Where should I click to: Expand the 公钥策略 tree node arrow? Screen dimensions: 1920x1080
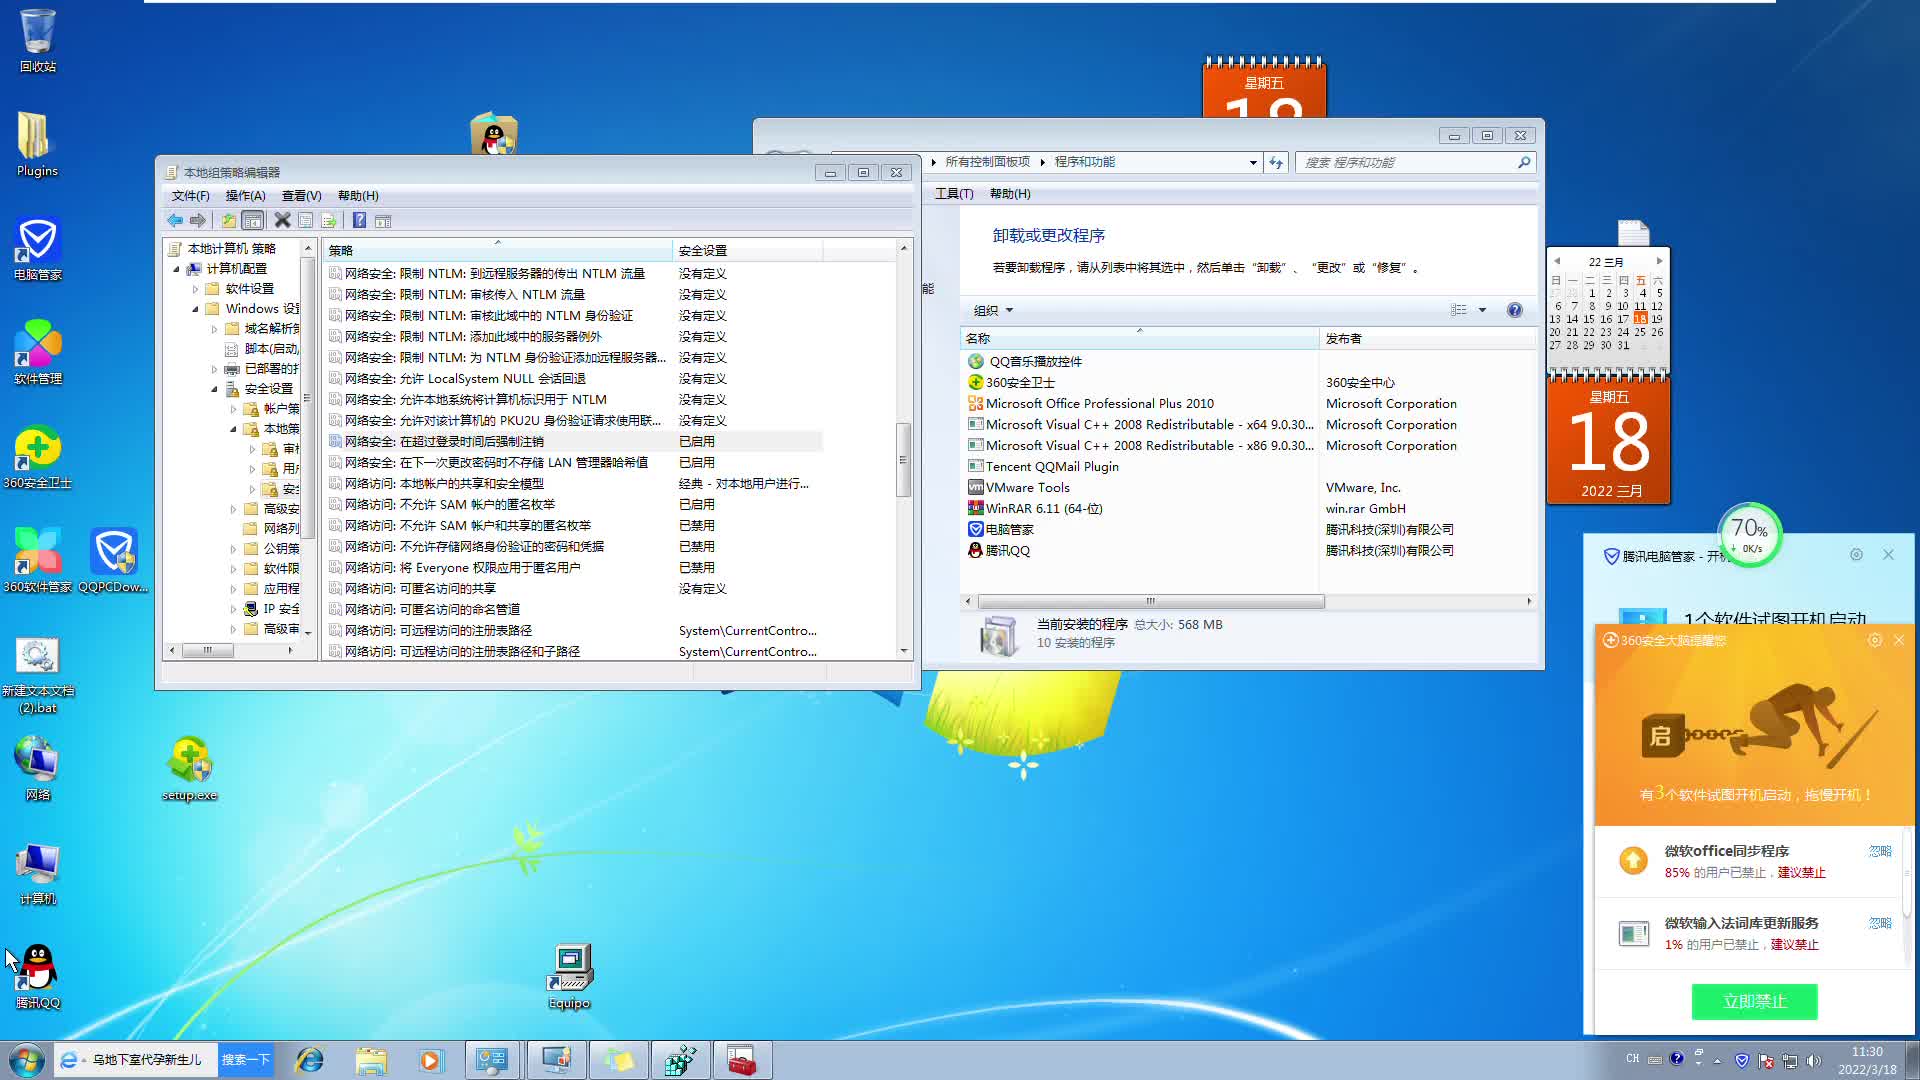point(234,549)
